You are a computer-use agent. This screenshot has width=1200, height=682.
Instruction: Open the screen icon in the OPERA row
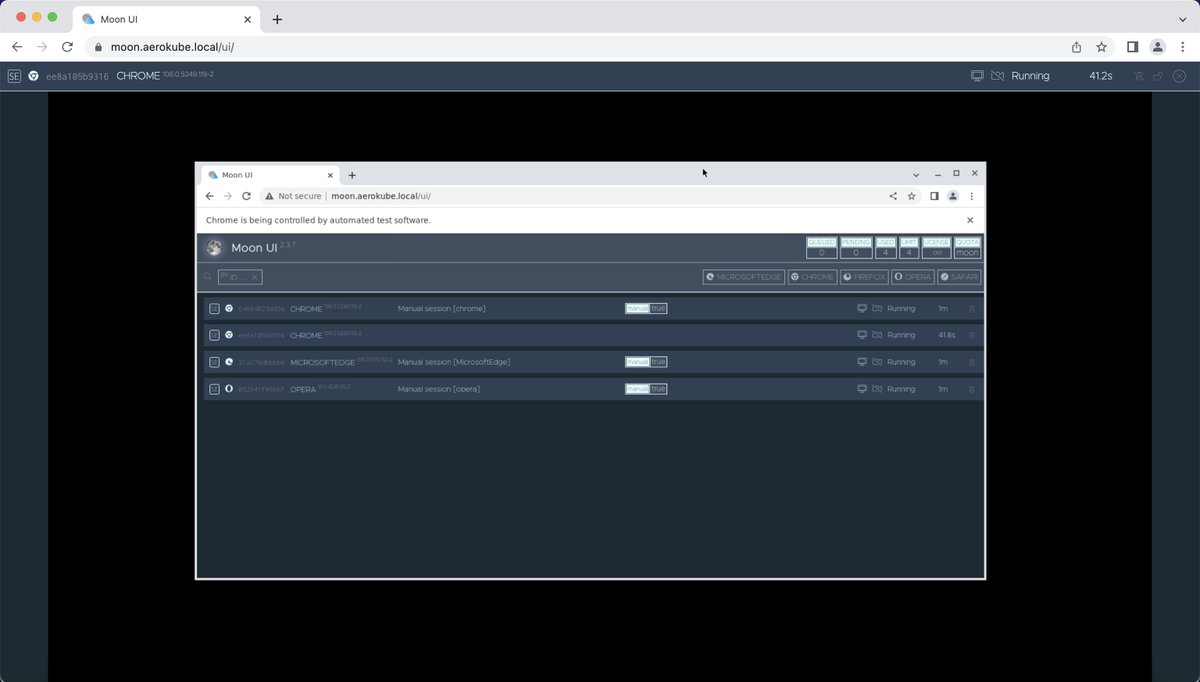tap(862, 389)
